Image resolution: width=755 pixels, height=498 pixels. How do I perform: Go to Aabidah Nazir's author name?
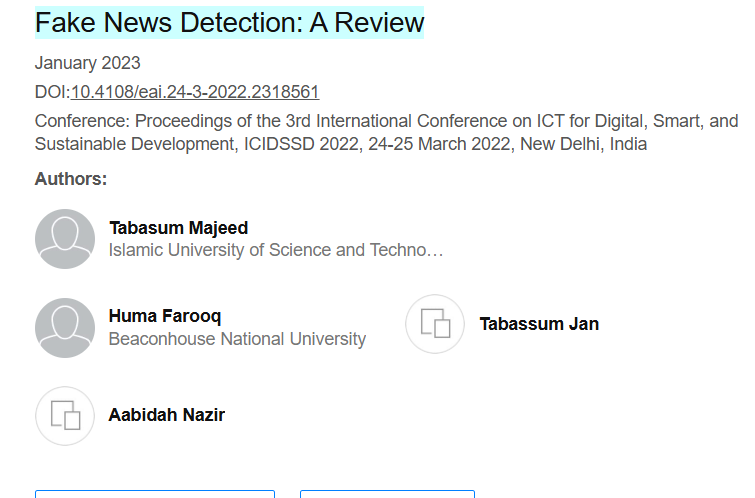166,415
